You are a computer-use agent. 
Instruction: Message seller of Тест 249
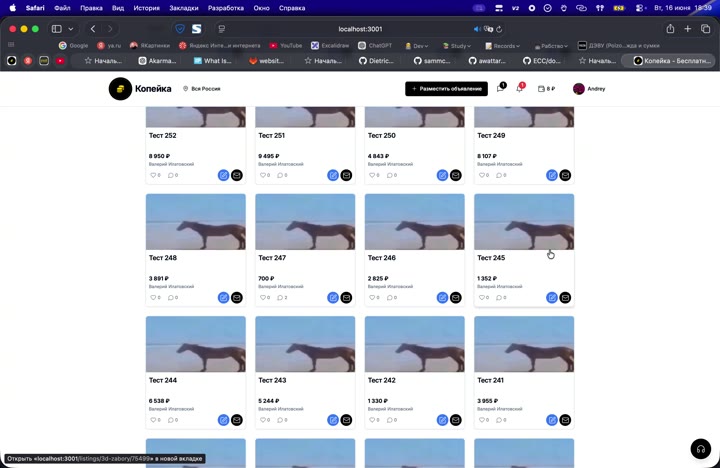[x=565, y=175]
